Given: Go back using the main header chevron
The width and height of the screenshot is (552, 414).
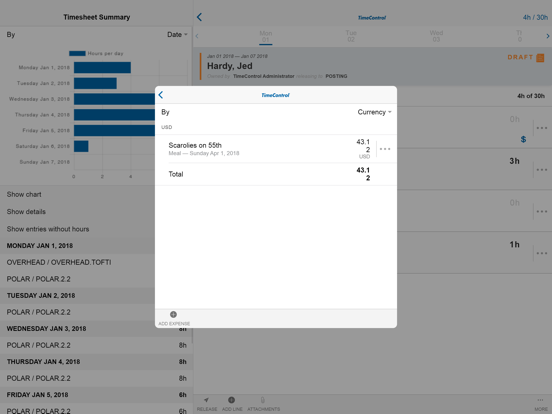Looking at the screenshot, I should pos(199,17).
